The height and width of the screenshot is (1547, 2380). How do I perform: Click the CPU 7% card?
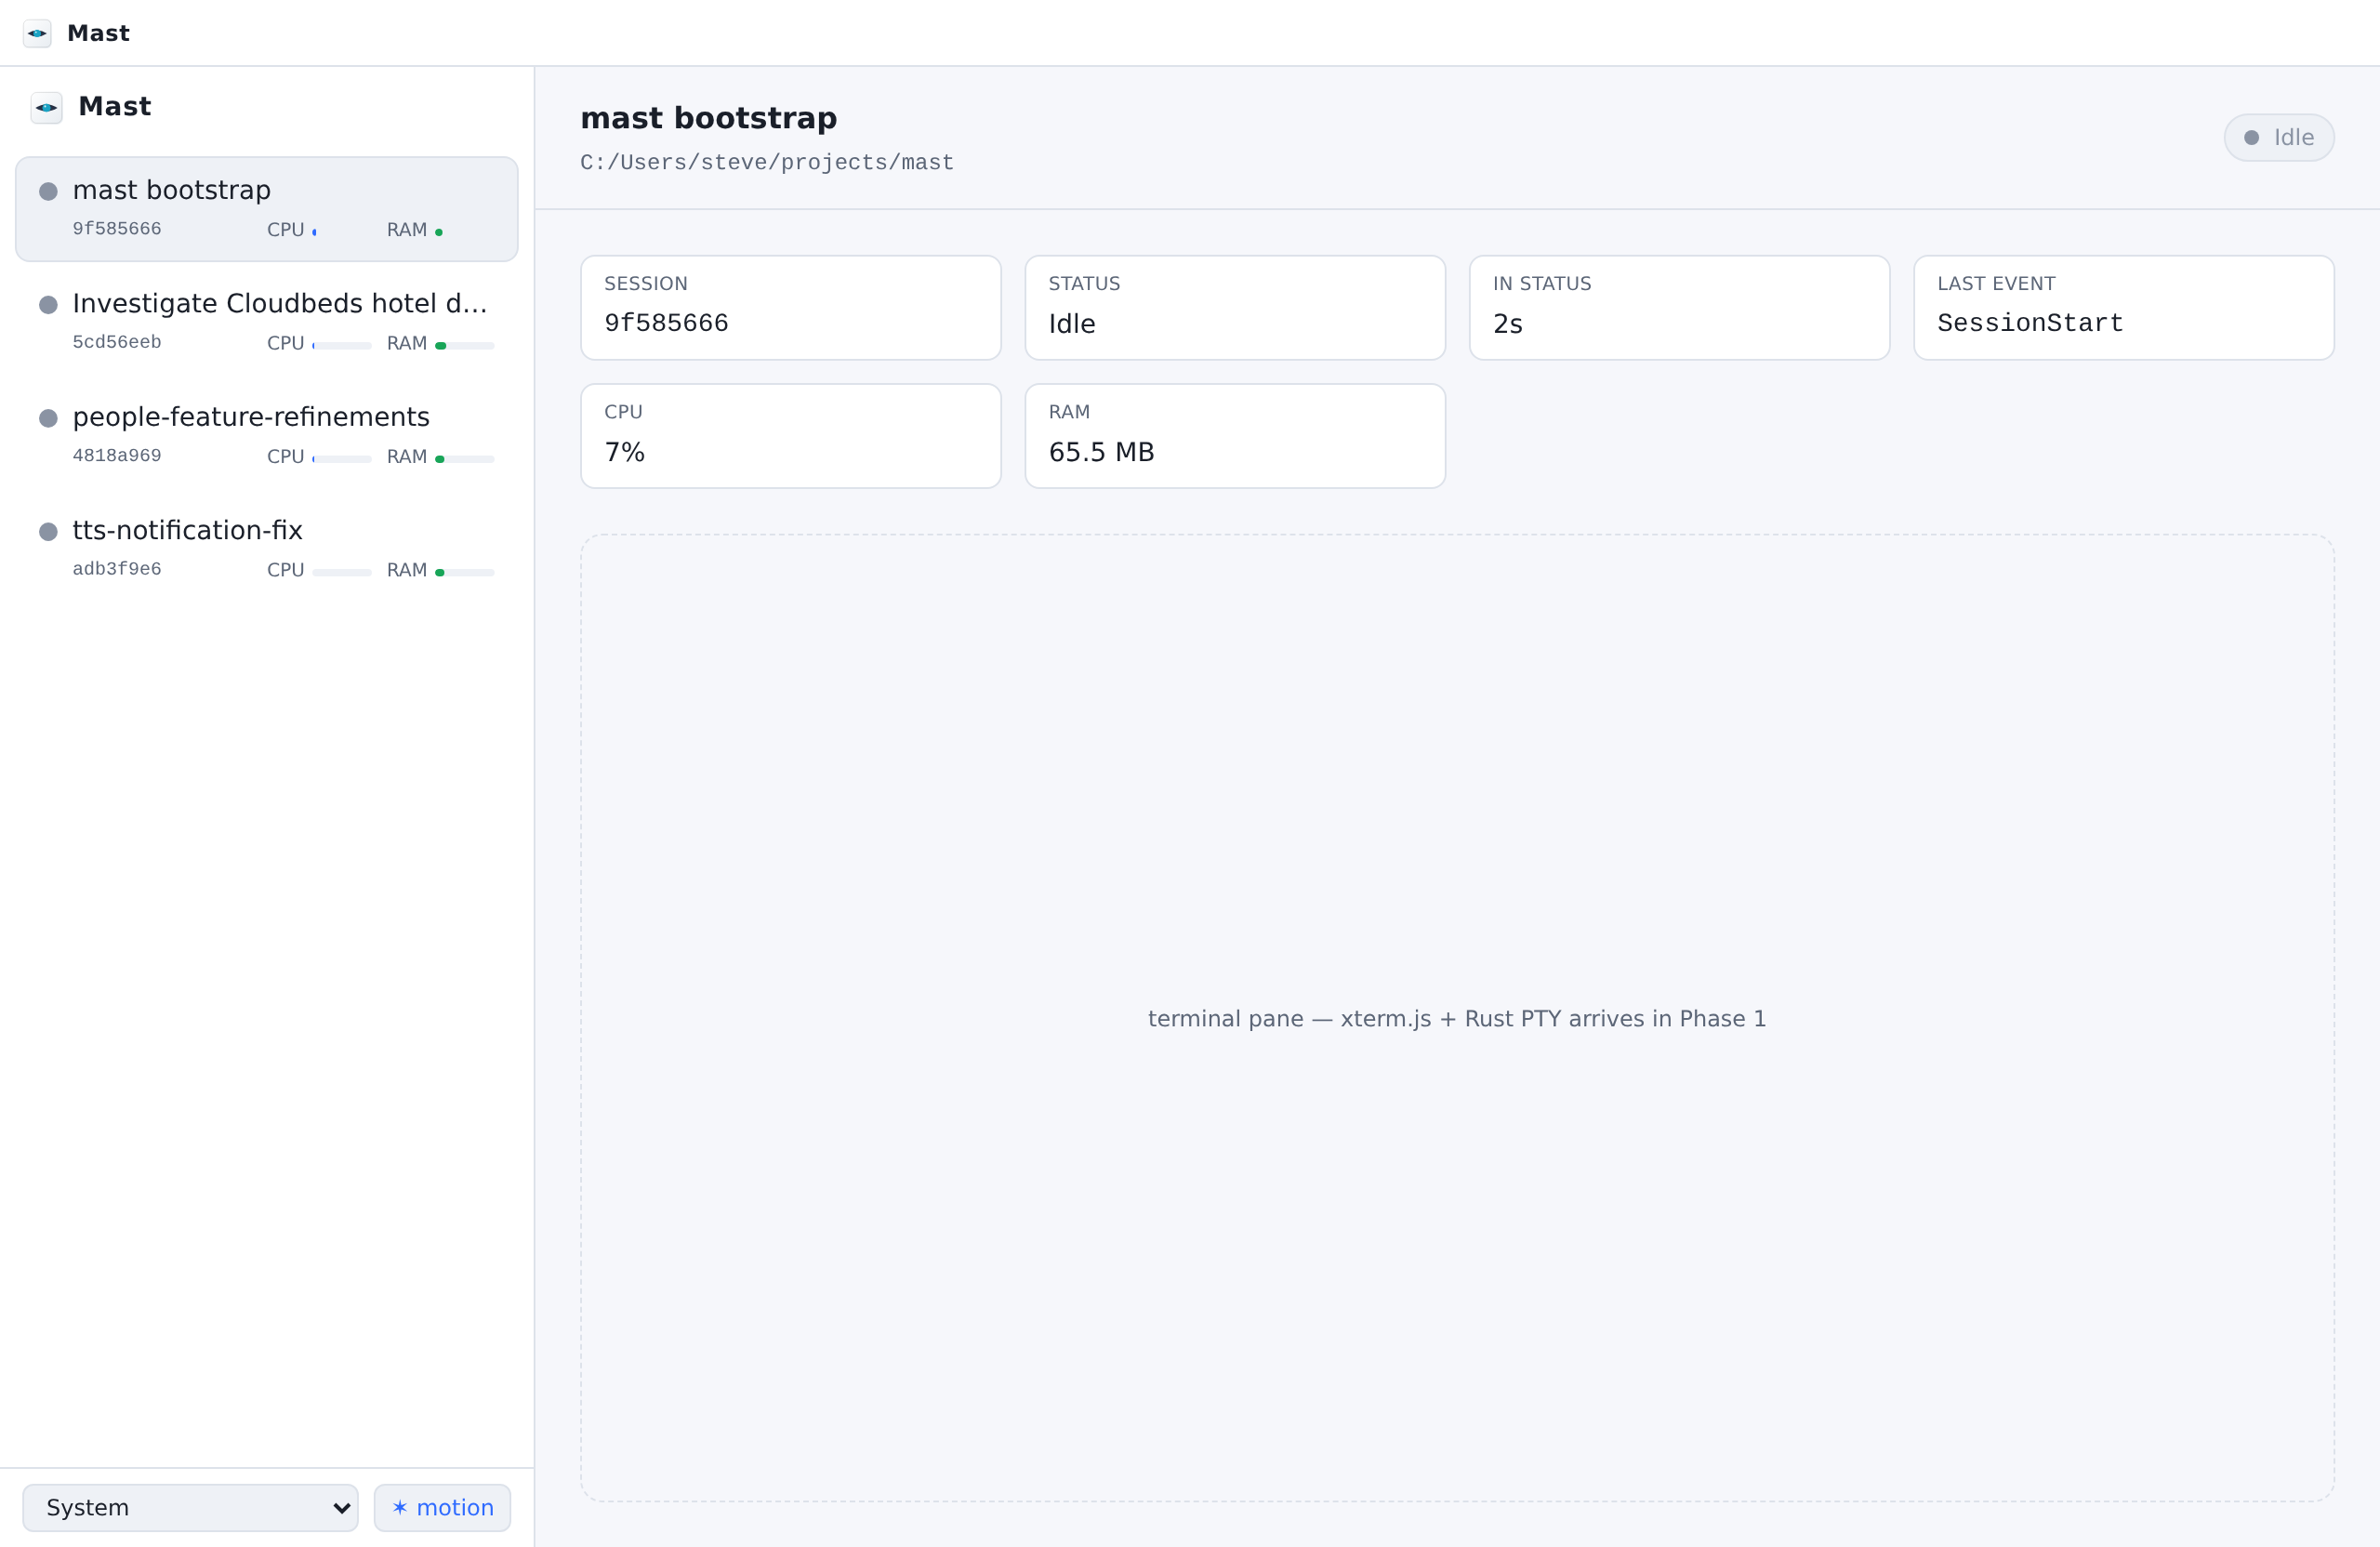791,436
